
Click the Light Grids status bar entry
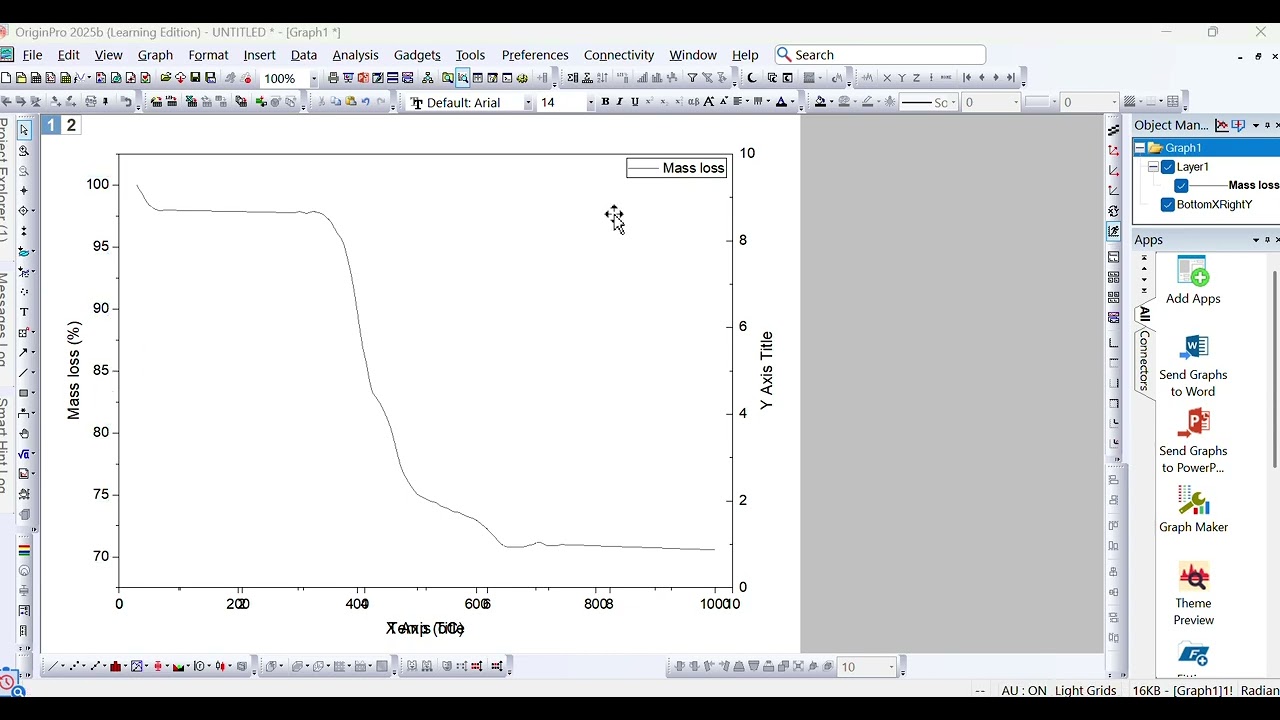[x=1085, y=691]
